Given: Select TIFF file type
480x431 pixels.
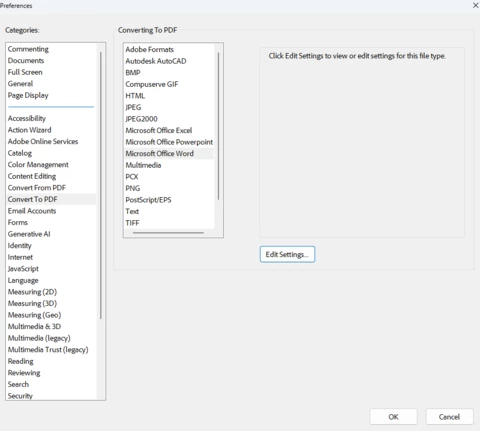Looking at the screenshot, I should tap(132, 223).
